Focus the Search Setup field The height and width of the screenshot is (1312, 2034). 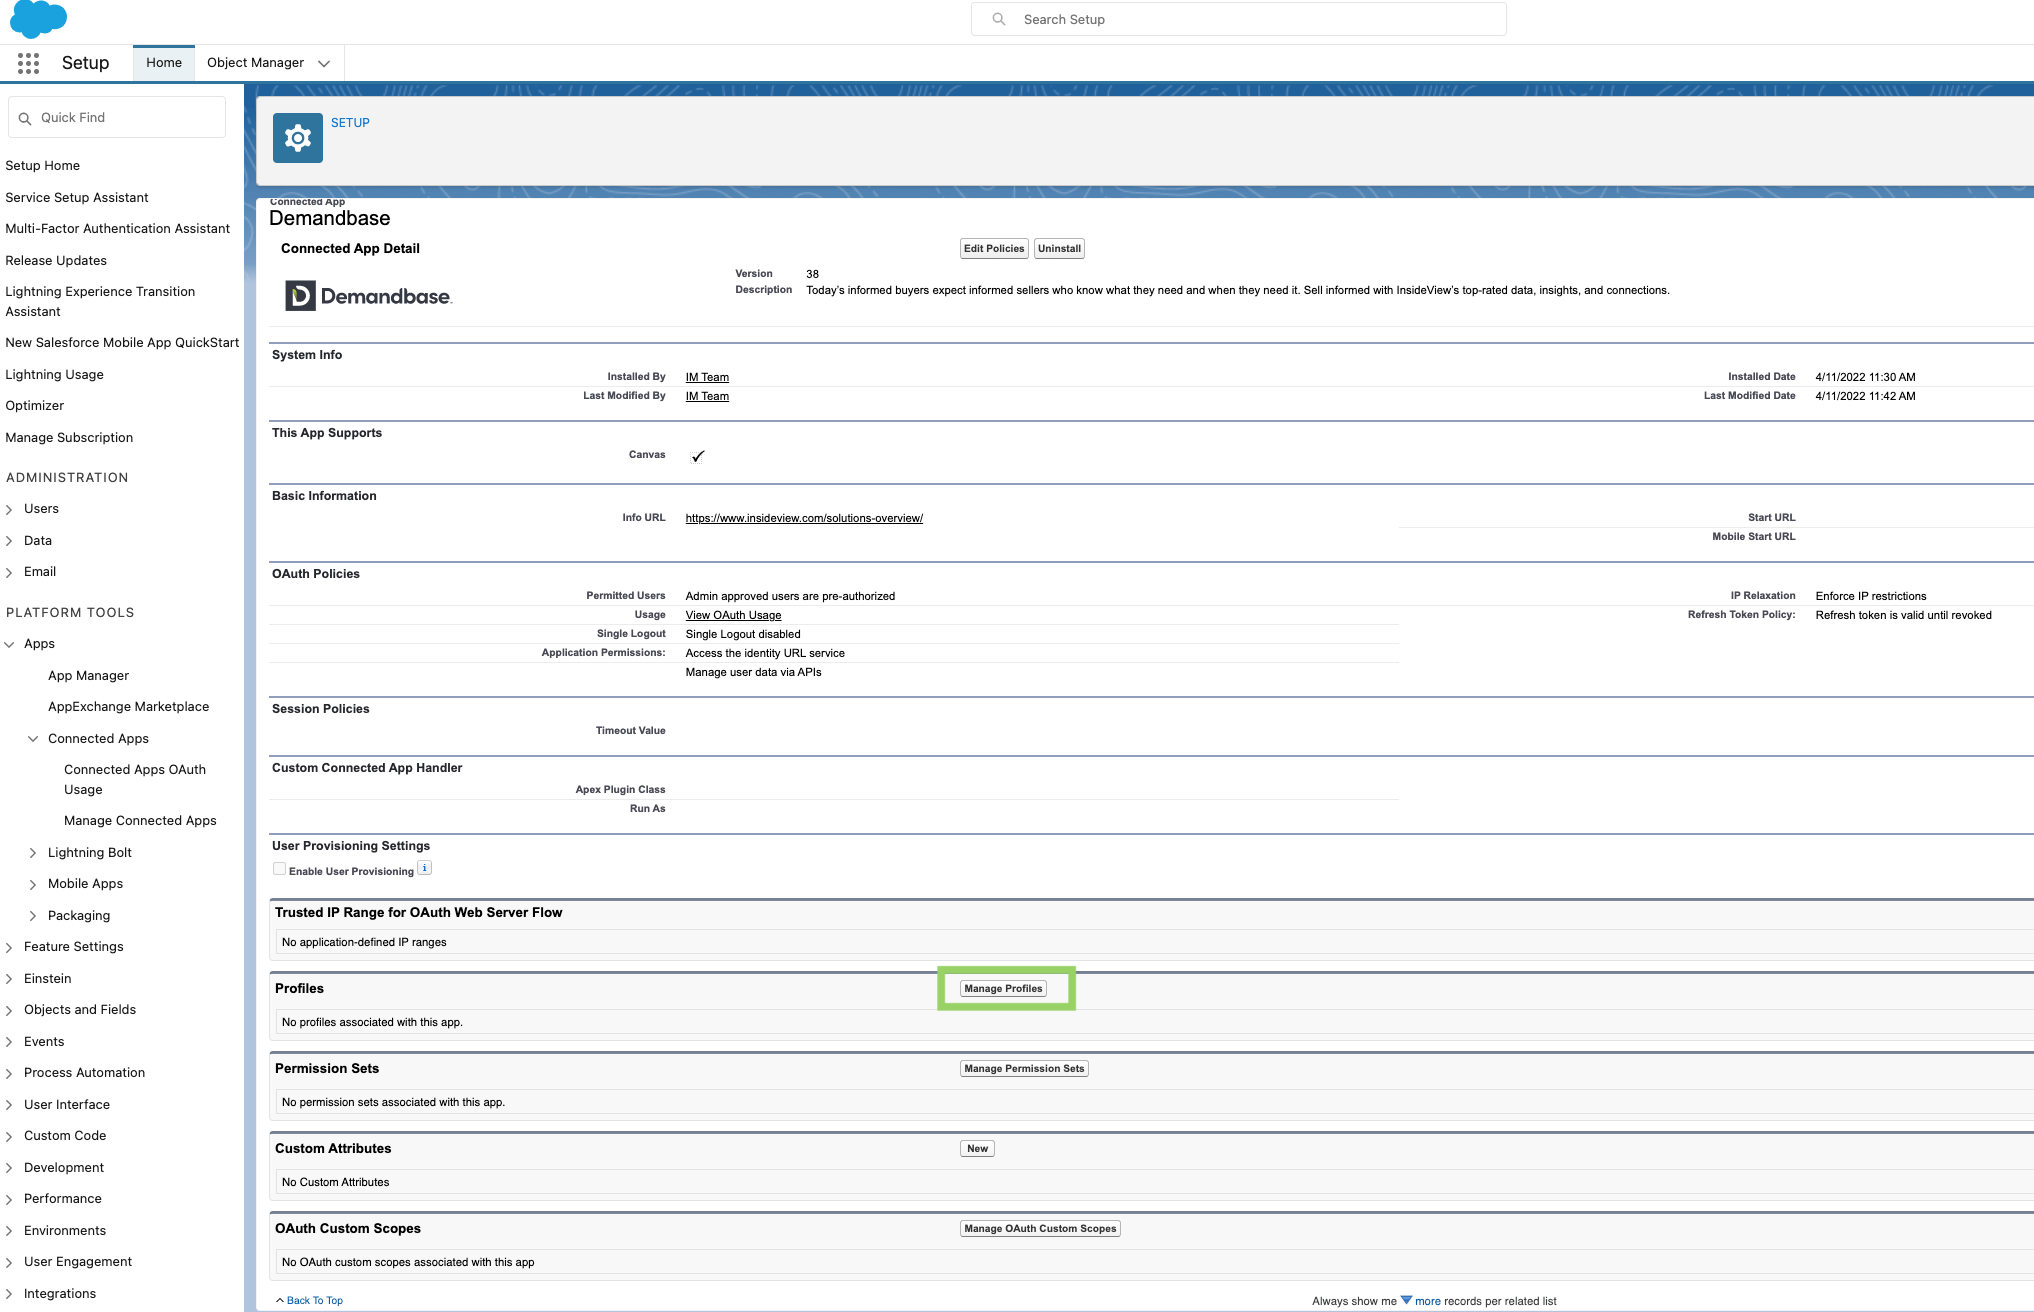1238,19
